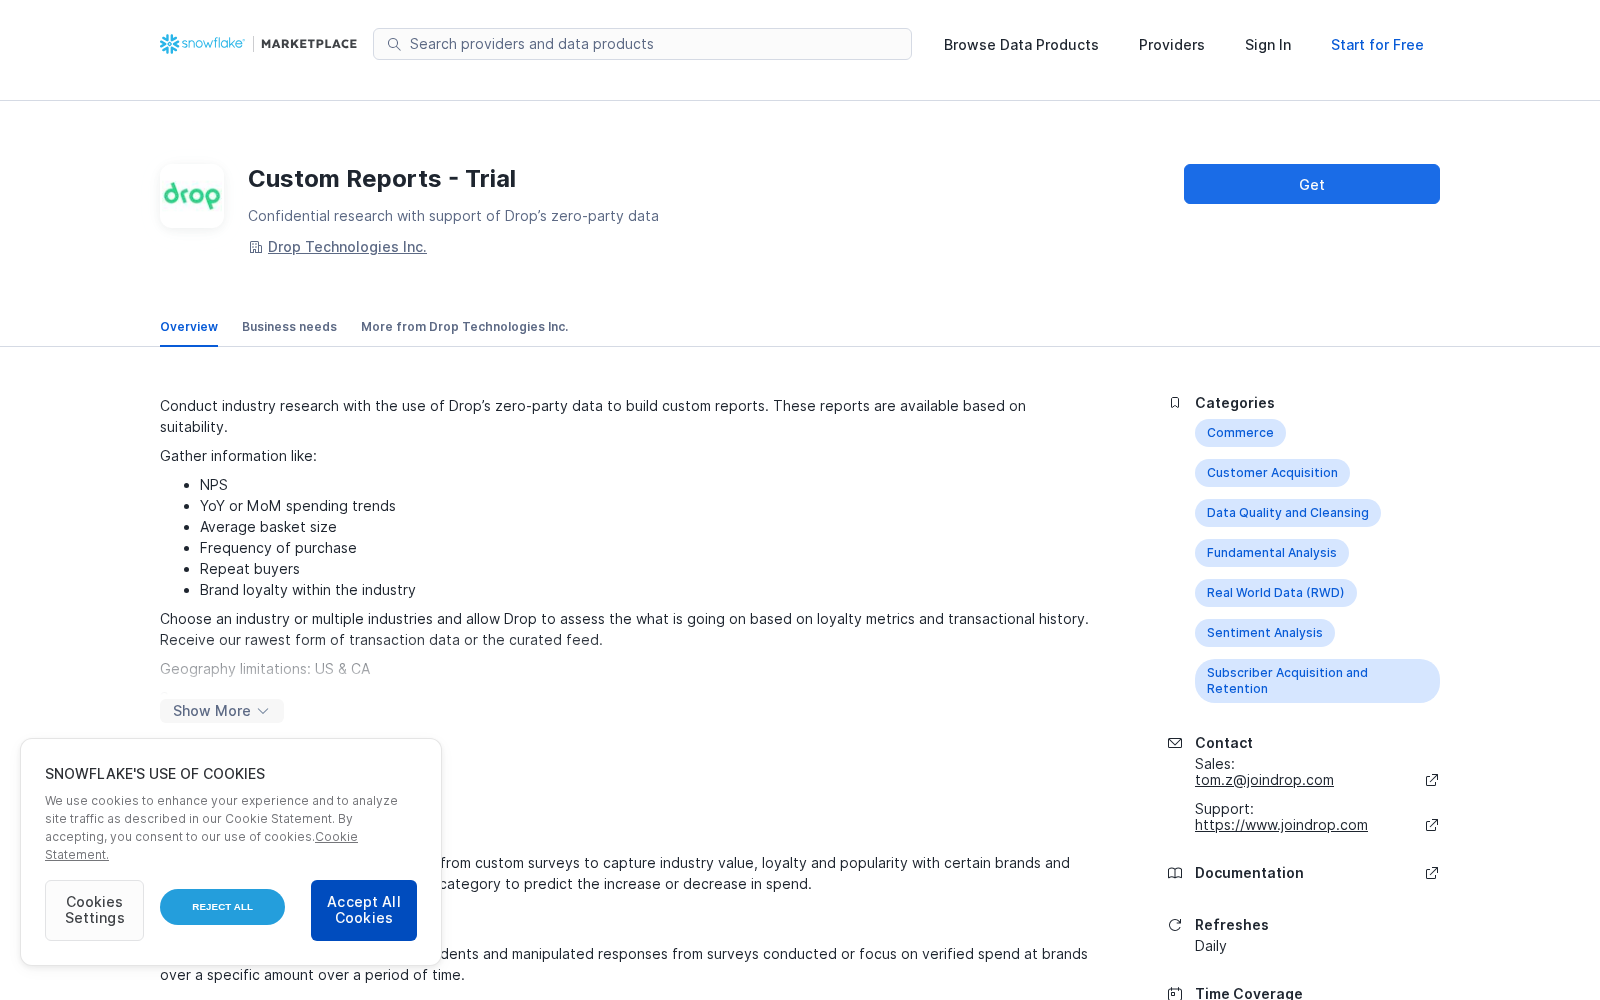Click the Start for Free link

pyautogui.click(x=1377, y=45)
